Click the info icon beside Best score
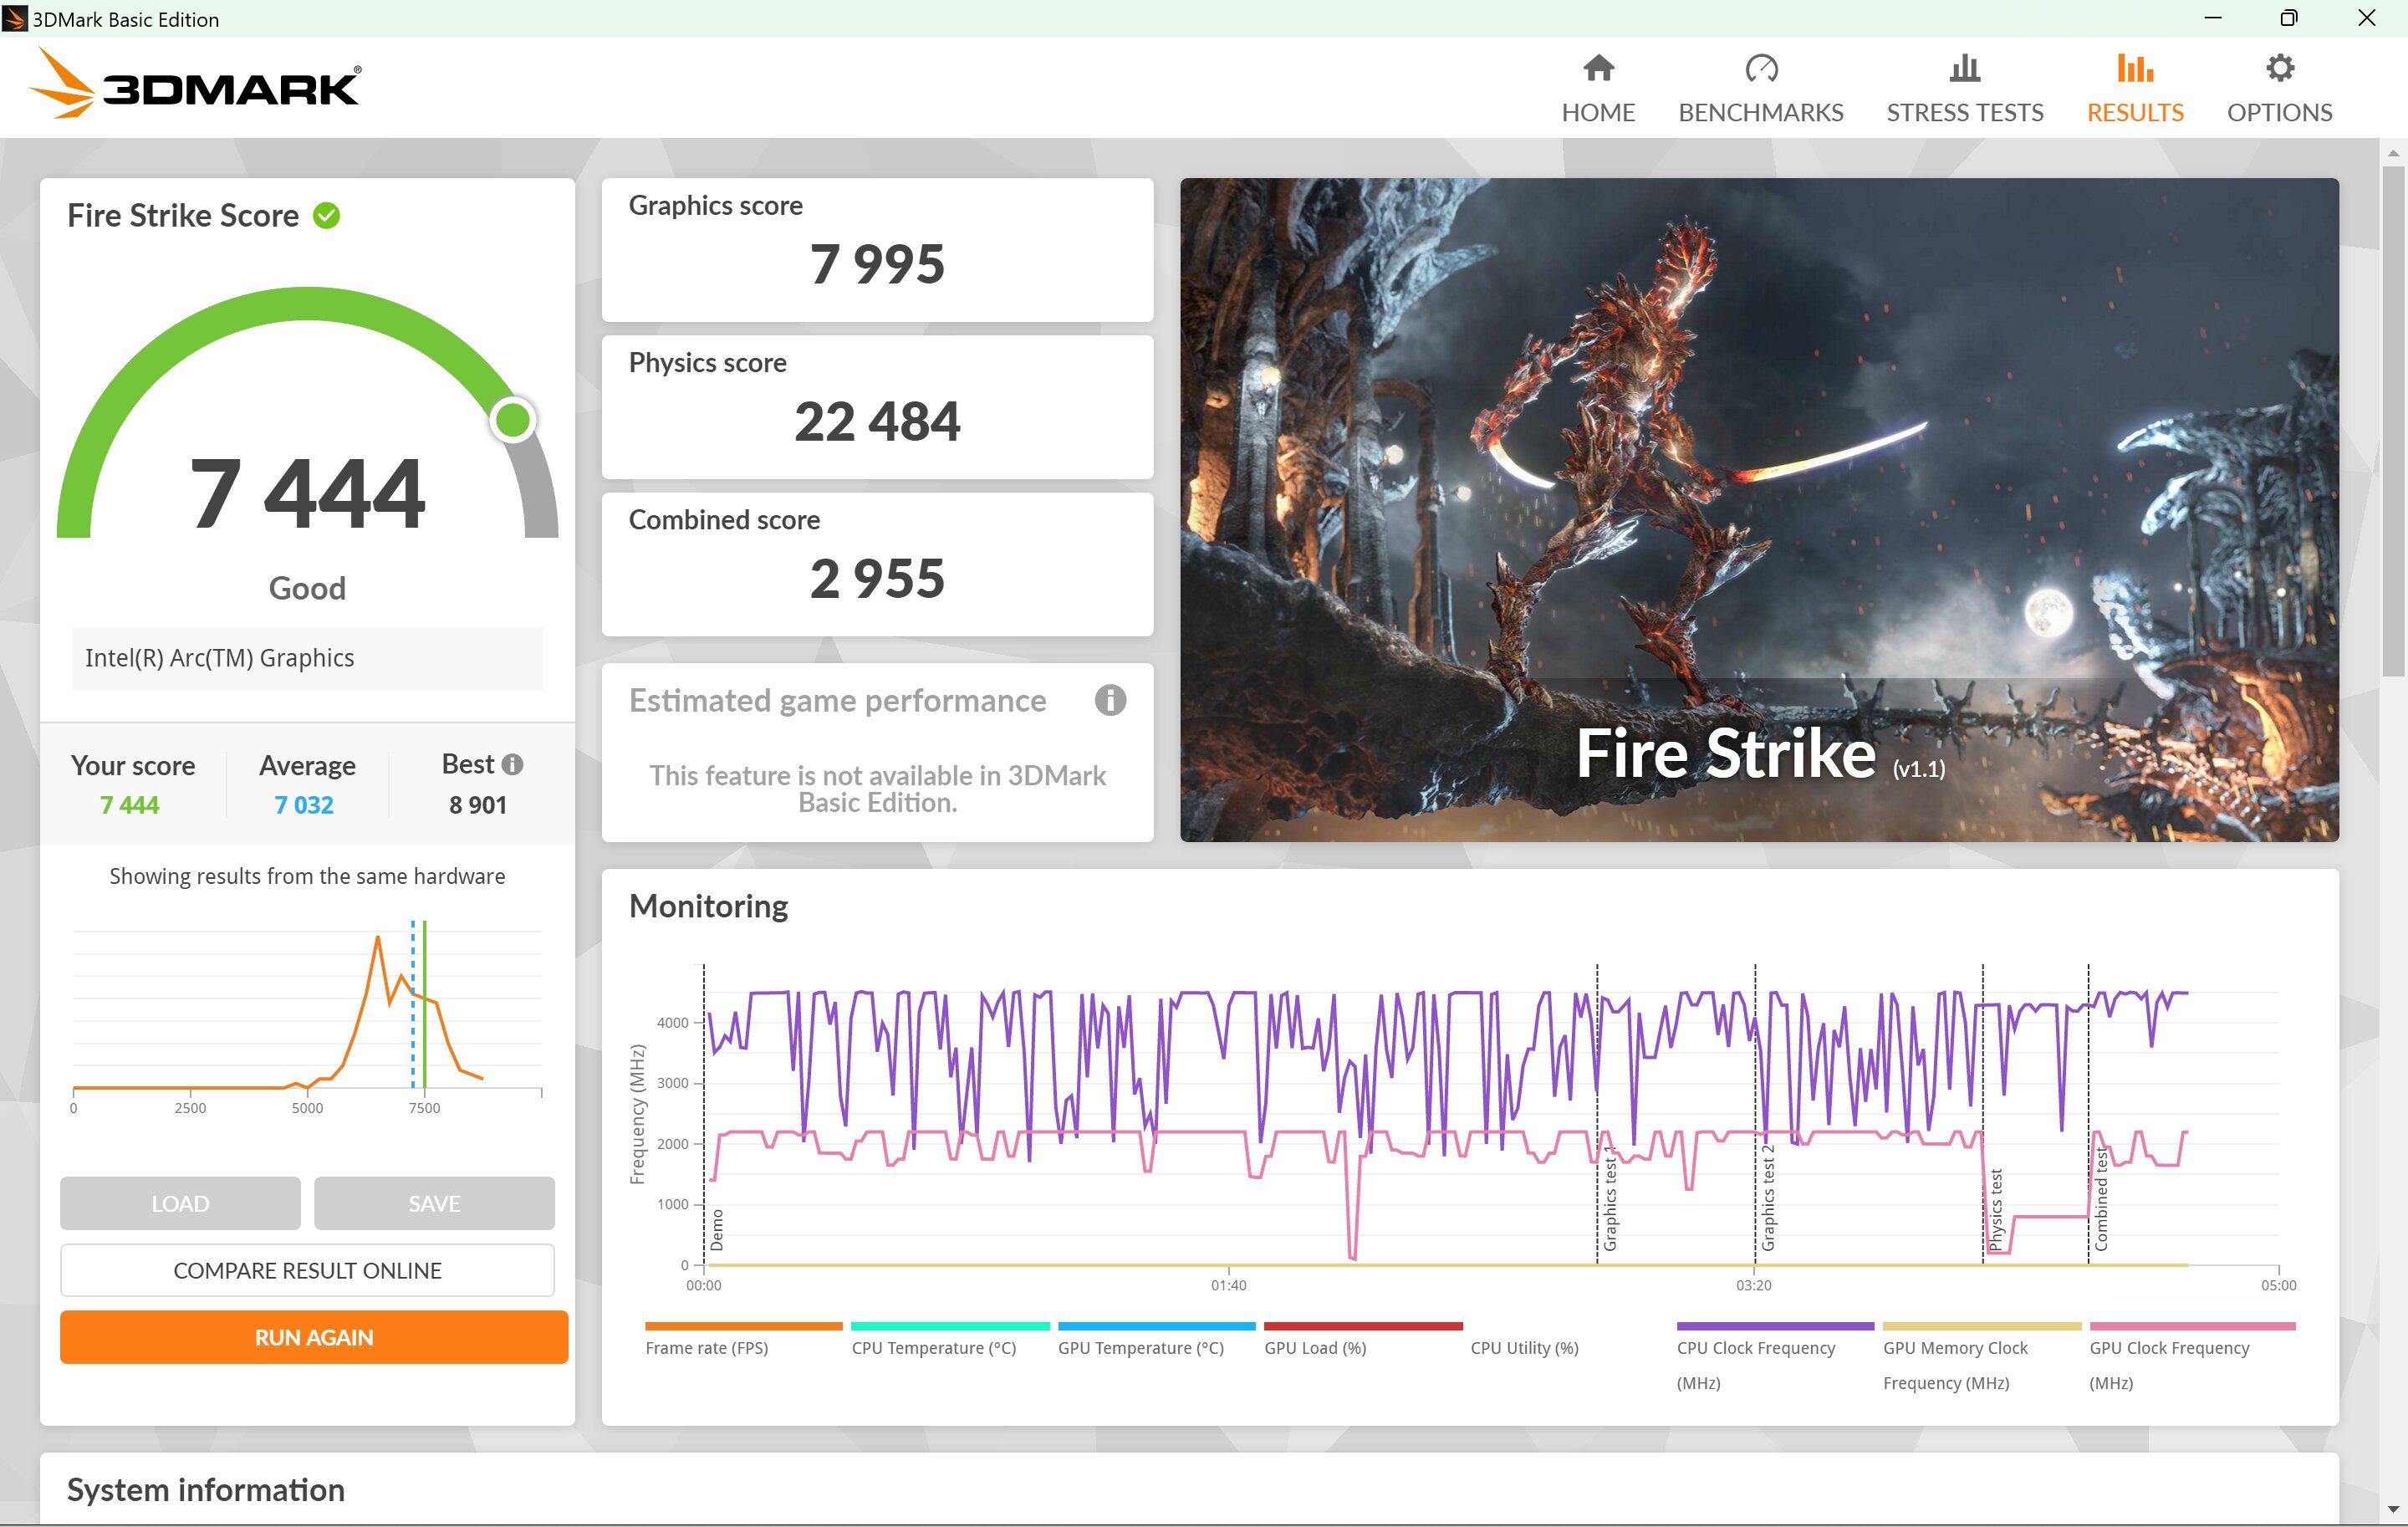The width and height of the screenshot is (2408, 1527). pos(512,764)
